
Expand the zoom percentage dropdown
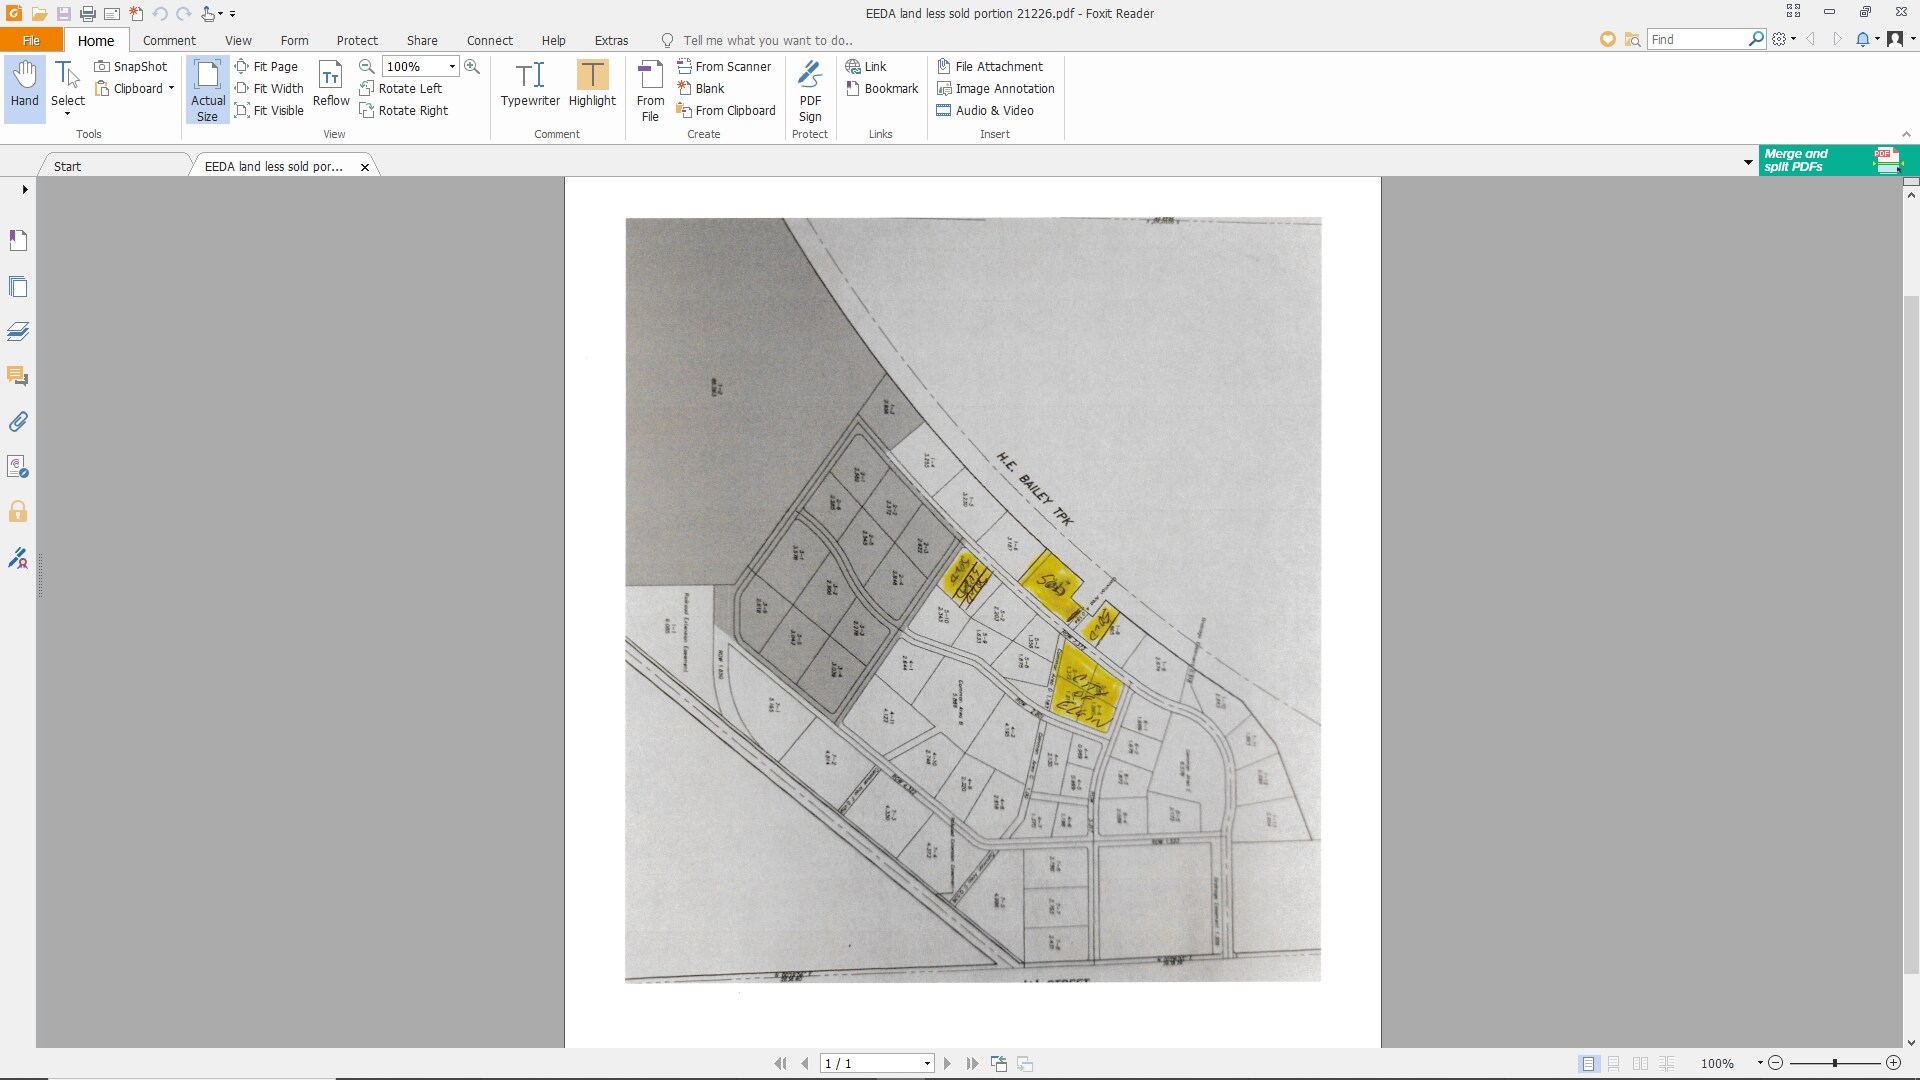coord(452,66)
